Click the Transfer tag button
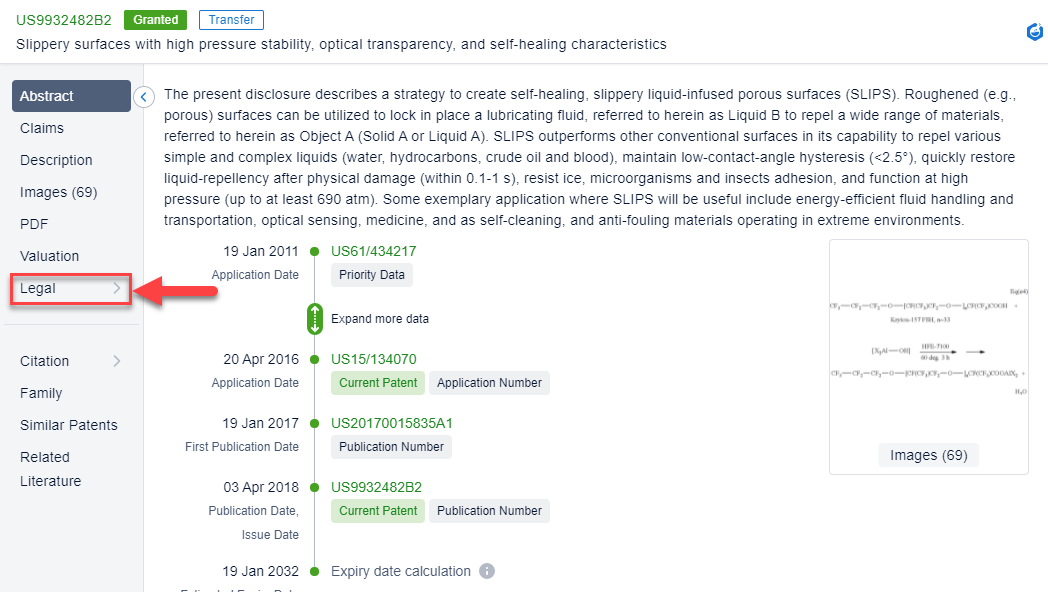The height and width of the screenshot is (592, 1048). tap(231, 19)
